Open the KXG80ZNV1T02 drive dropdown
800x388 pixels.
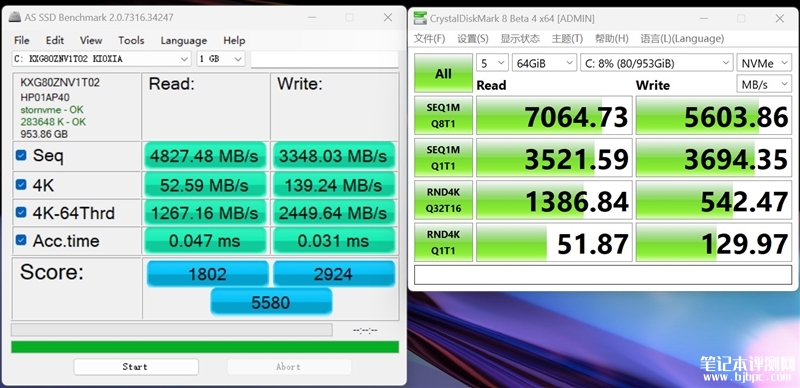point(102,59)
